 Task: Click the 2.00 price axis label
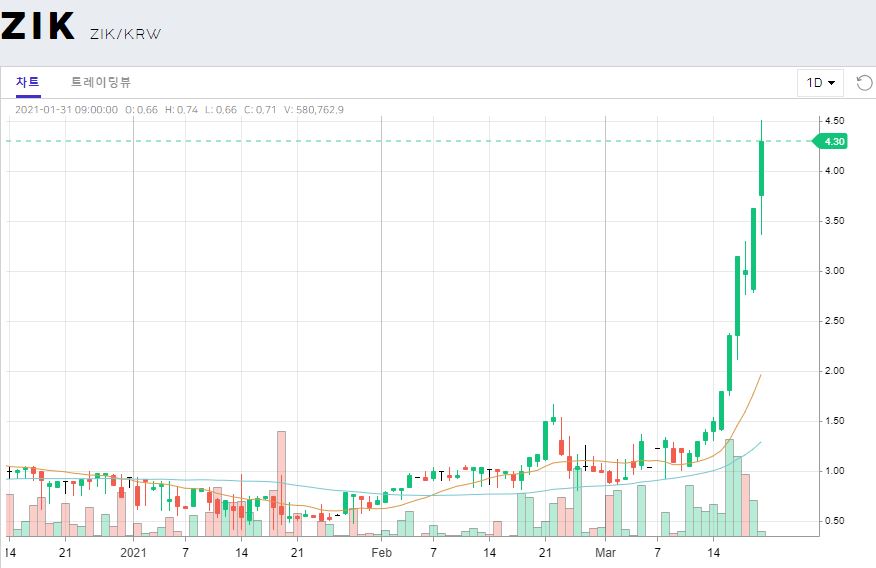coord(835,371)
